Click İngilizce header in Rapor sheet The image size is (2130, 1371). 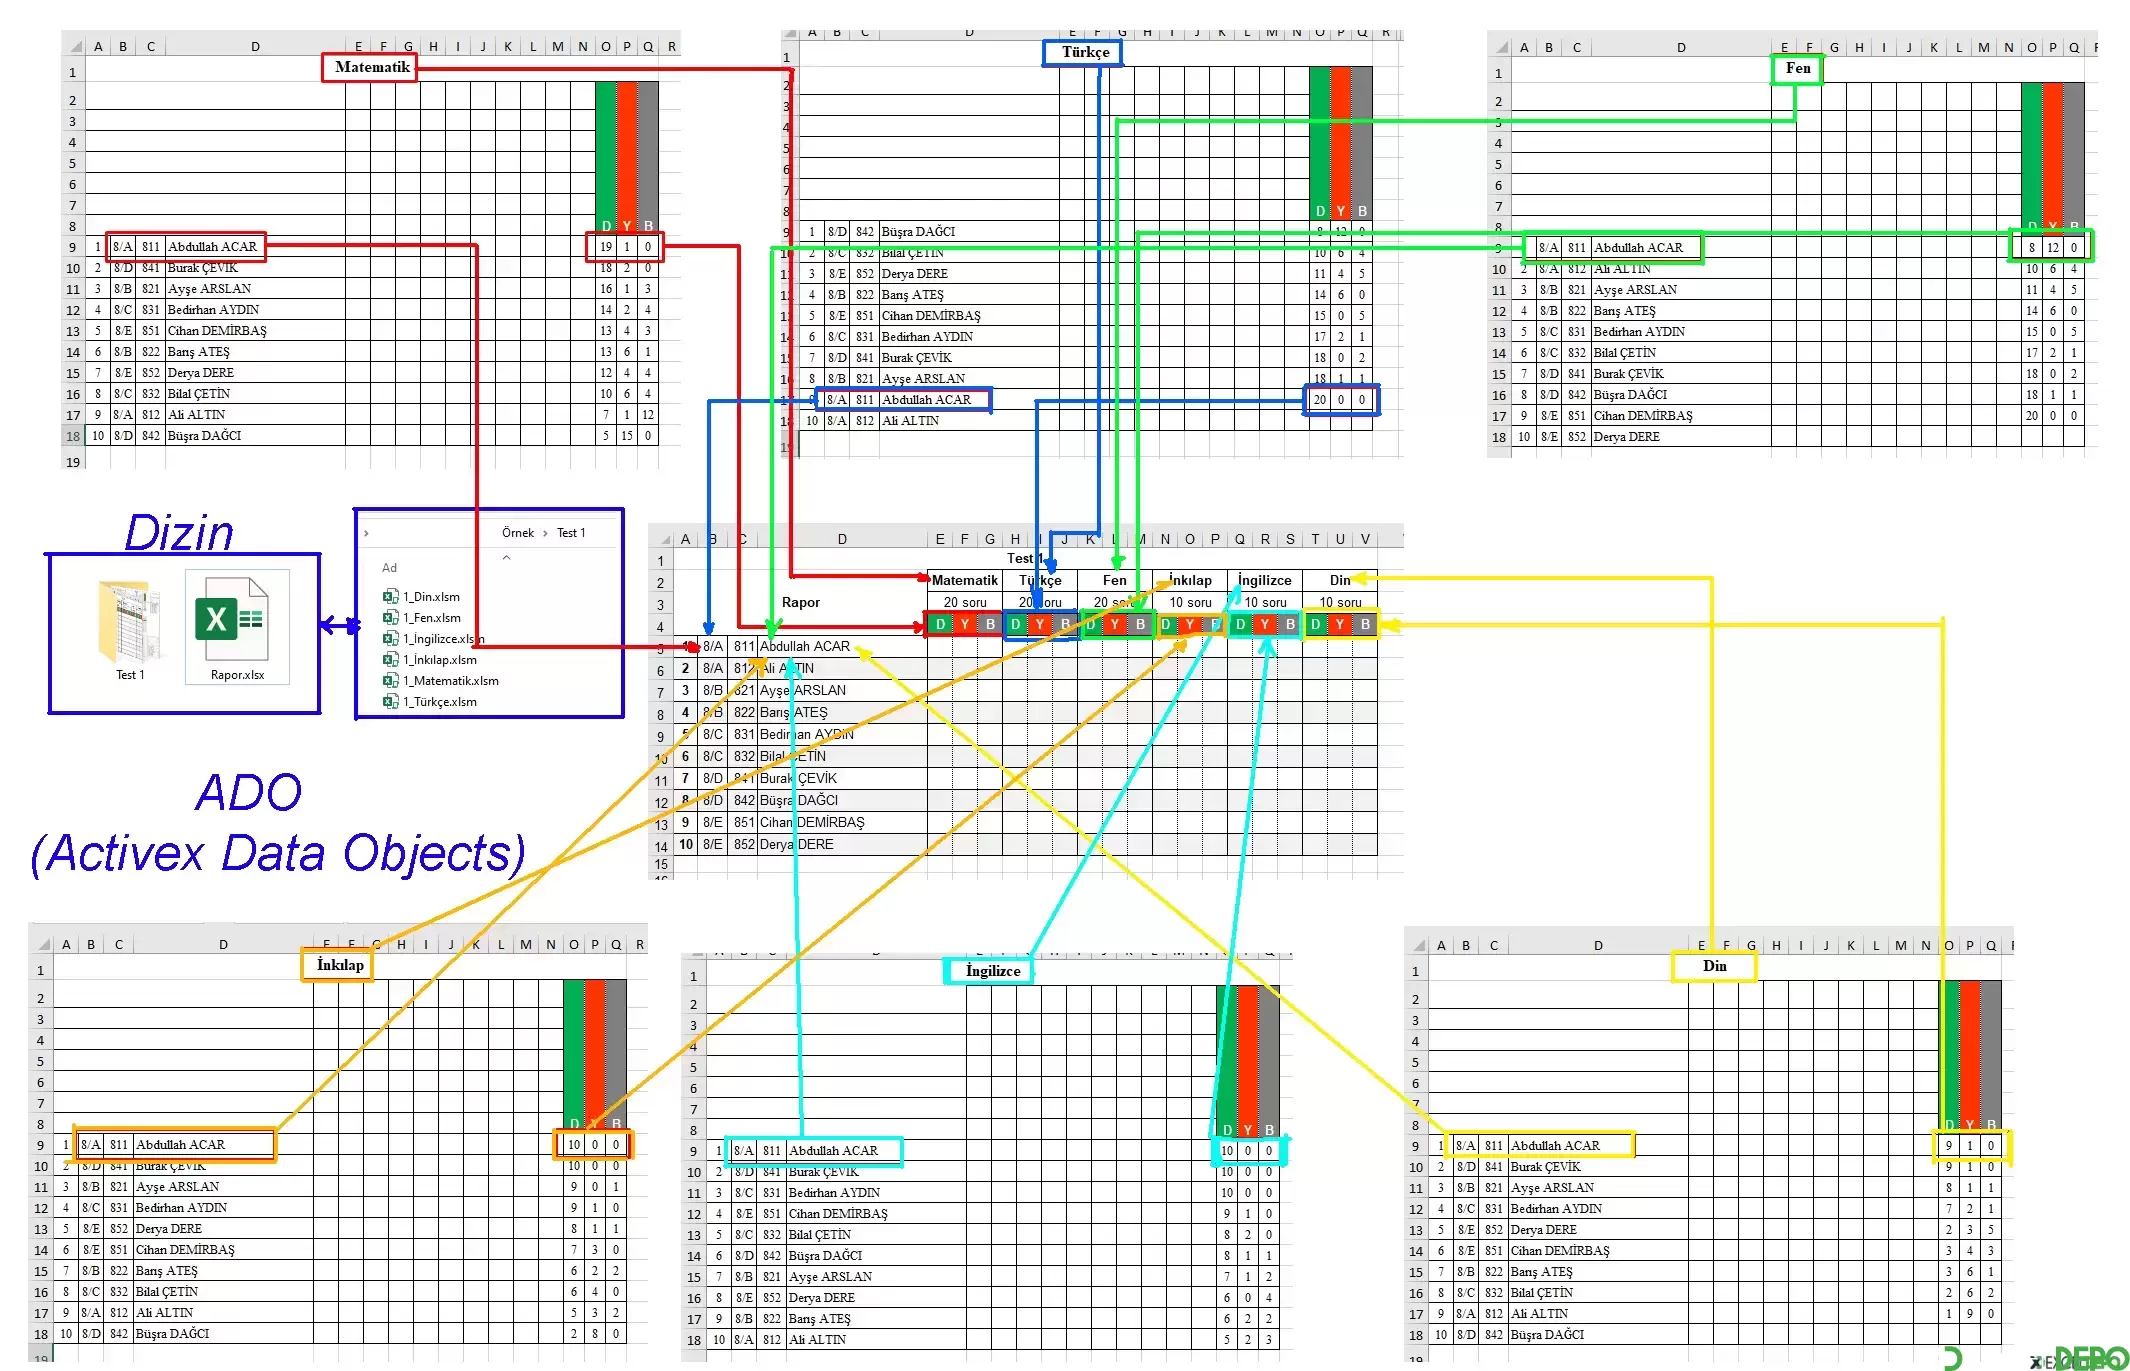1265,580
